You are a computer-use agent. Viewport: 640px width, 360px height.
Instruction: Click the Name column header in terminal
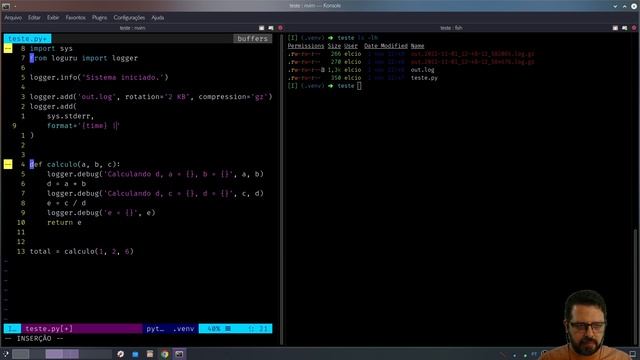(x=417, y=46)
